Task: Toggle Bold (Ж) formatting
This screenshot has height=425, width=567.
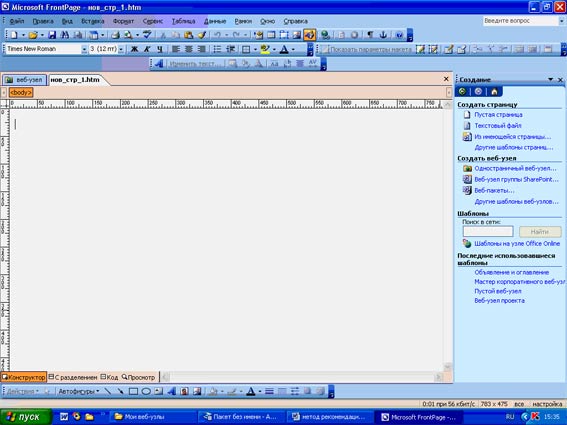Action: click(134, 49)
